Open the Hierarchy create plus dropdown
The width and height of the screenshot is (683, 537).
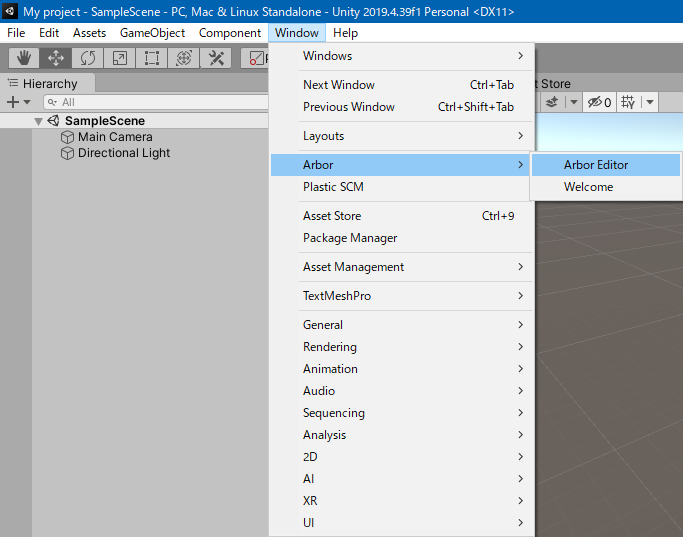(17, 102)
